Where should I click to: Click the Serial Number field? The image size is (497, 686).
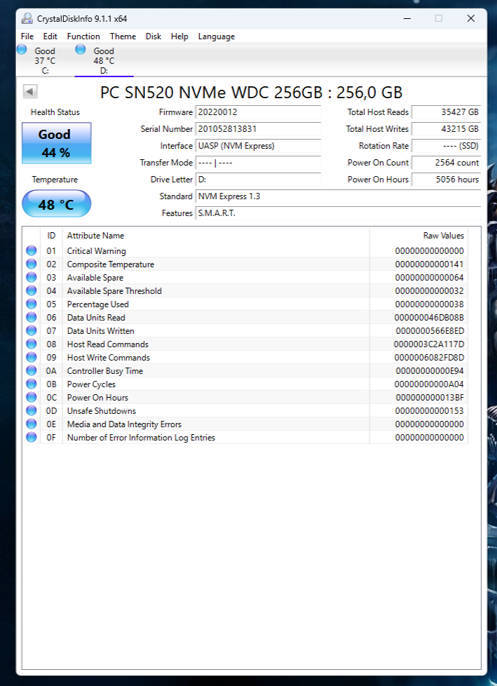coord(258,129)
